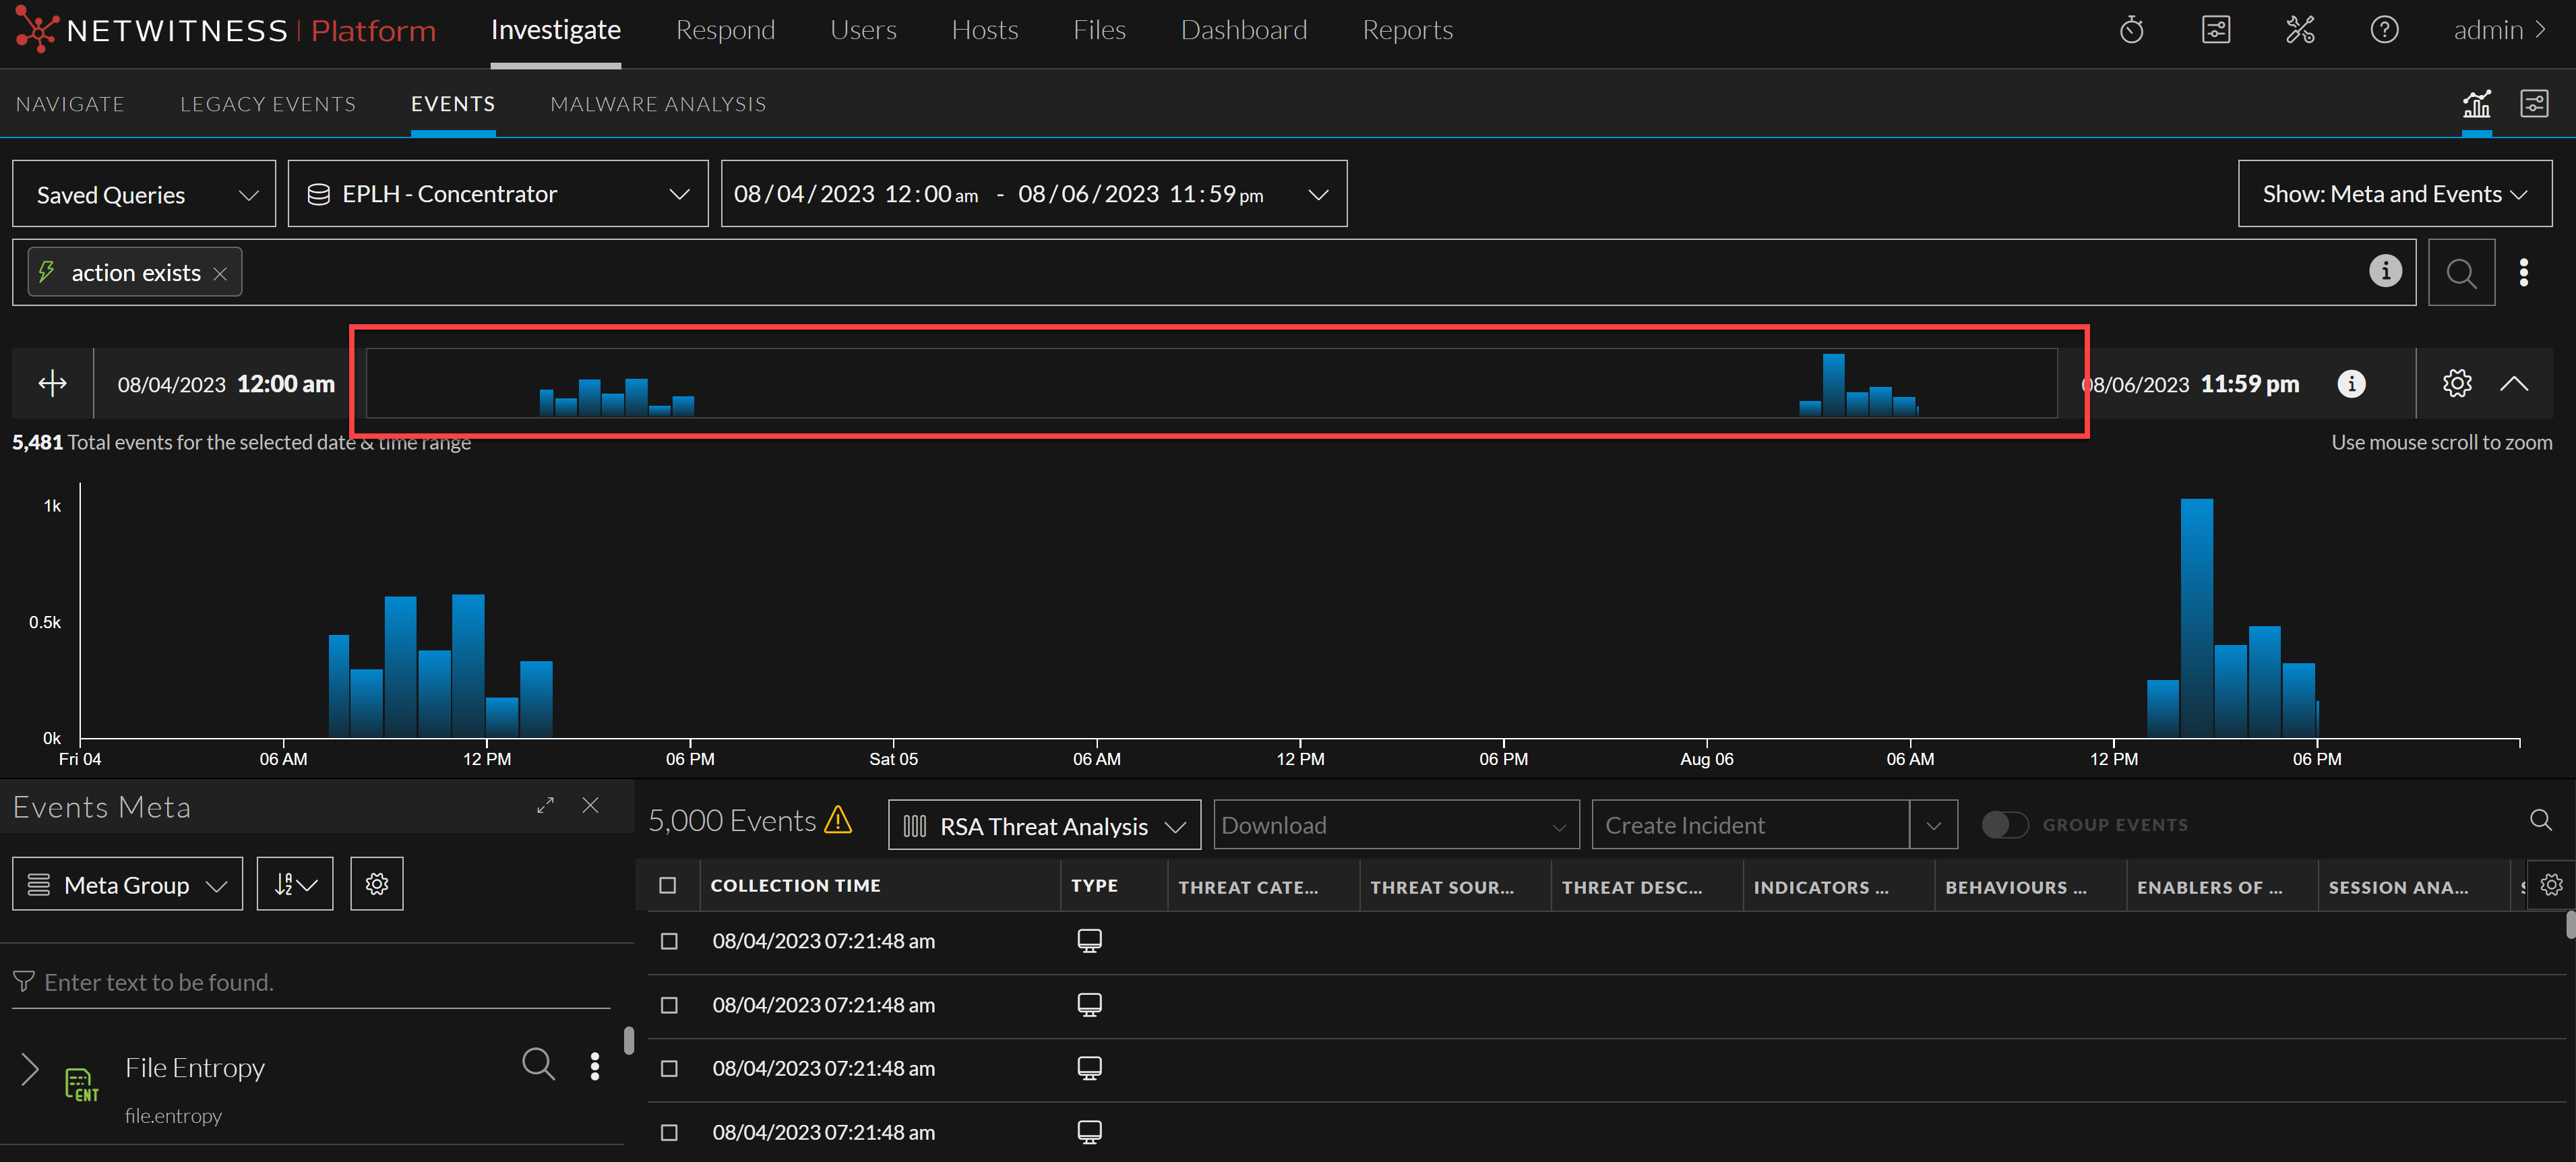This screenshot has height=1162, width=2576.
Task: Tick the first event row checkbox
Action: coord(669,941)
